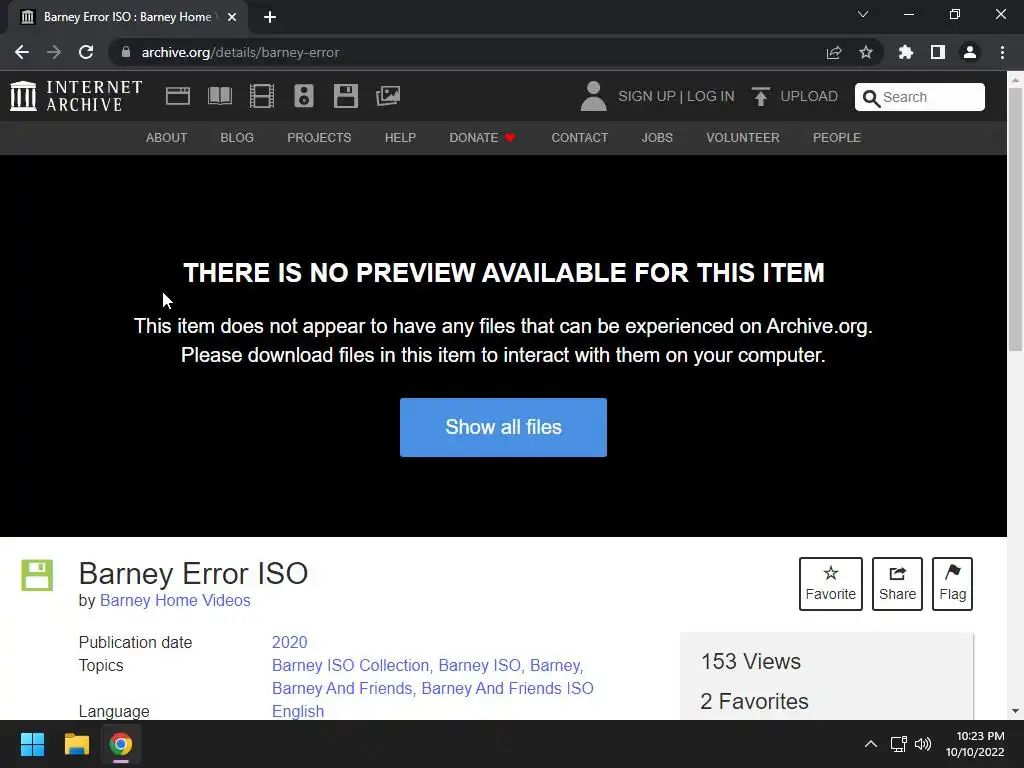Image resolution: width=1024 pixels, height=768 pixels.
Task: Click the search magnifier icon
Action: point(871,98)
